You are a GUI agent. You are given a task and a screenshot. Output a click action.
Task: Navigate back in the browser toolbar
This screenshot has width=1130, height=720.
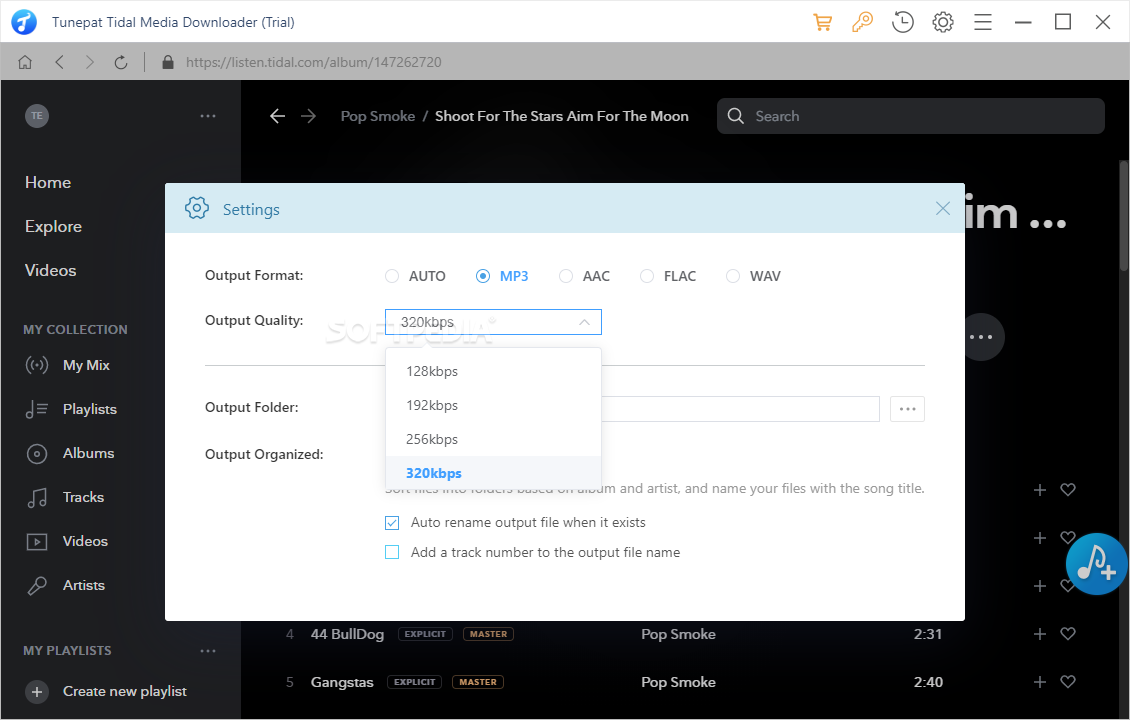click(60, 62)
